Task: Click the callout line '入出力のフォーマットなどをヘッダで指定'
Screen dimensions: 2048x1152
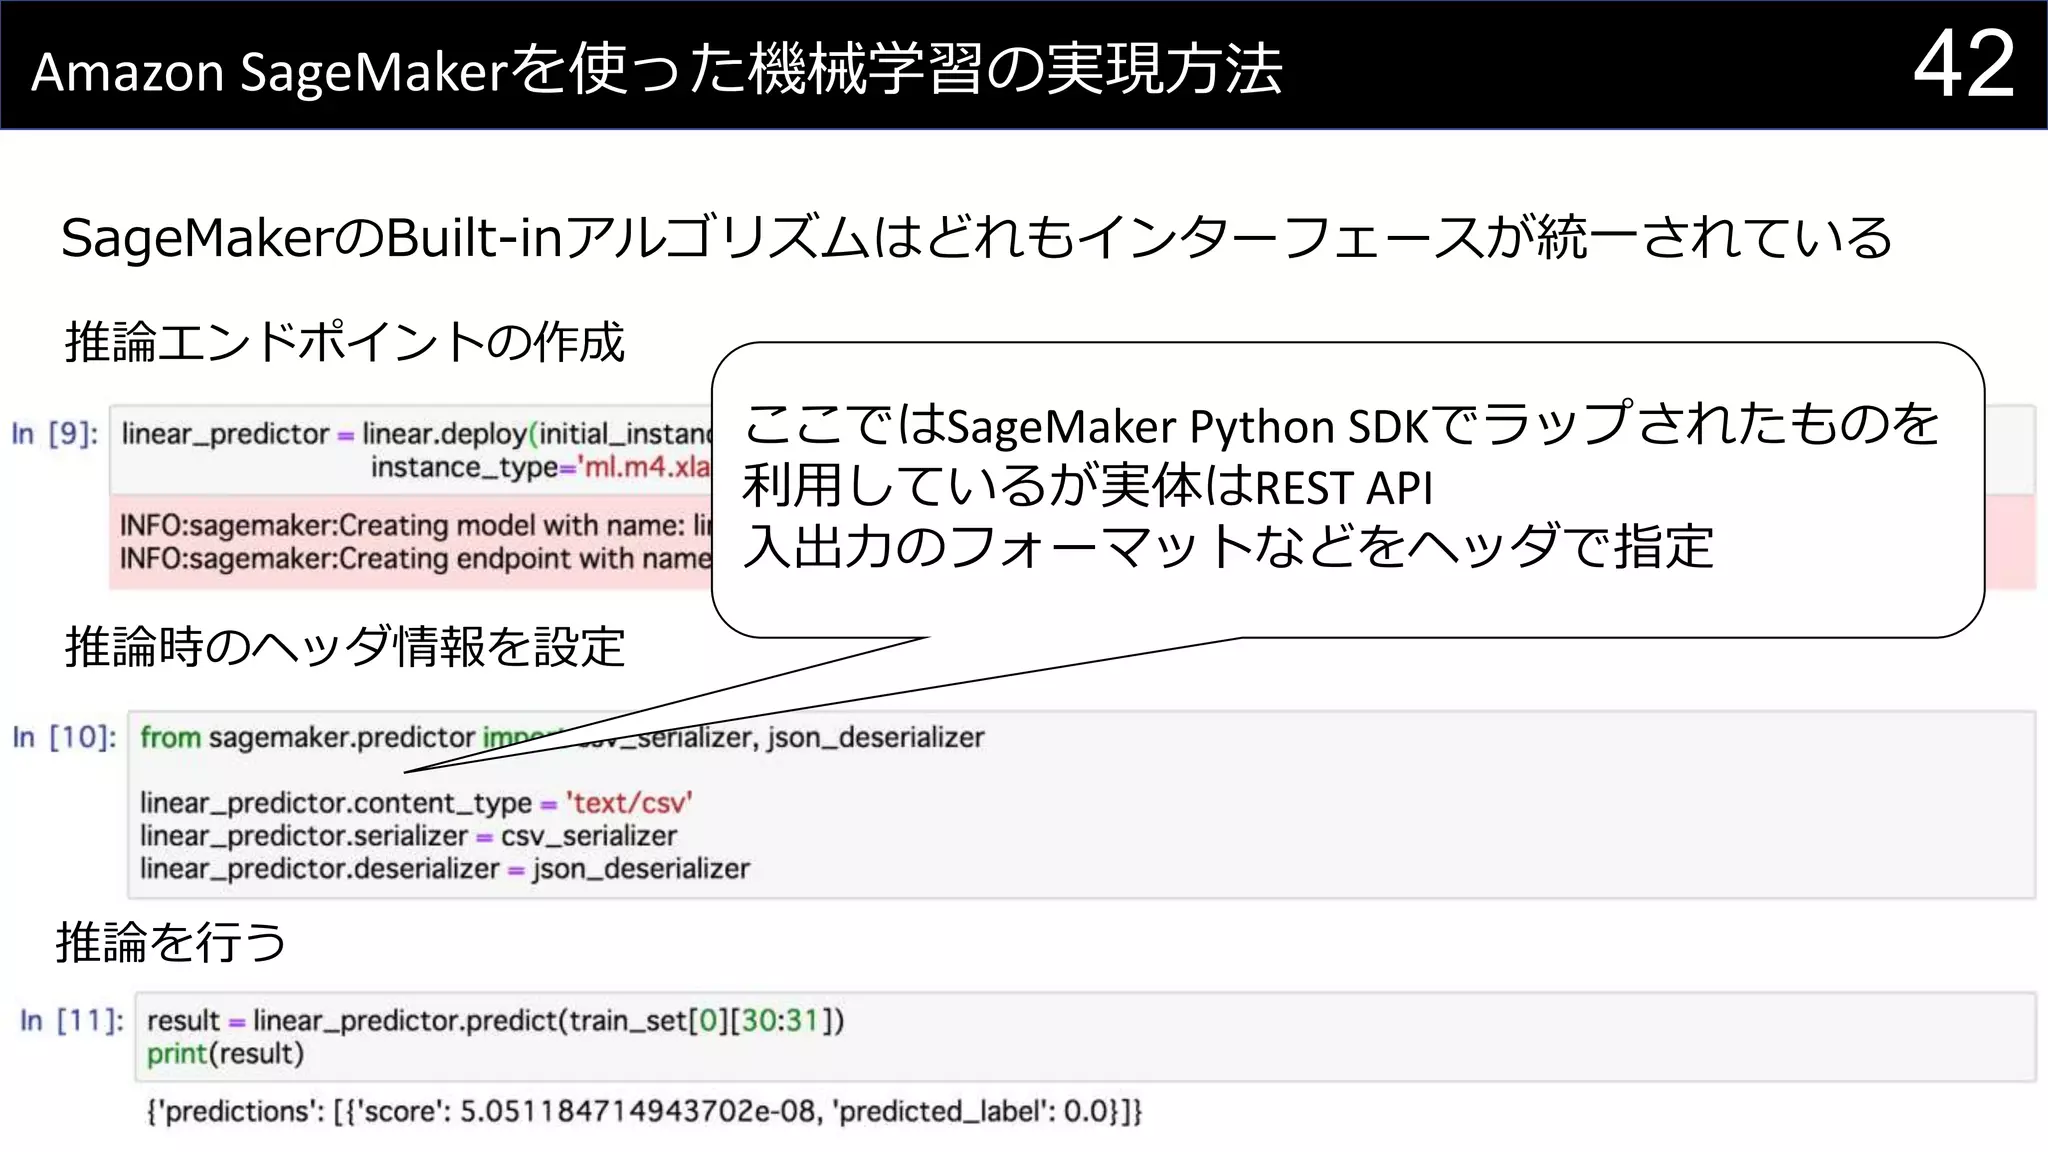Action: [1228, 546]
